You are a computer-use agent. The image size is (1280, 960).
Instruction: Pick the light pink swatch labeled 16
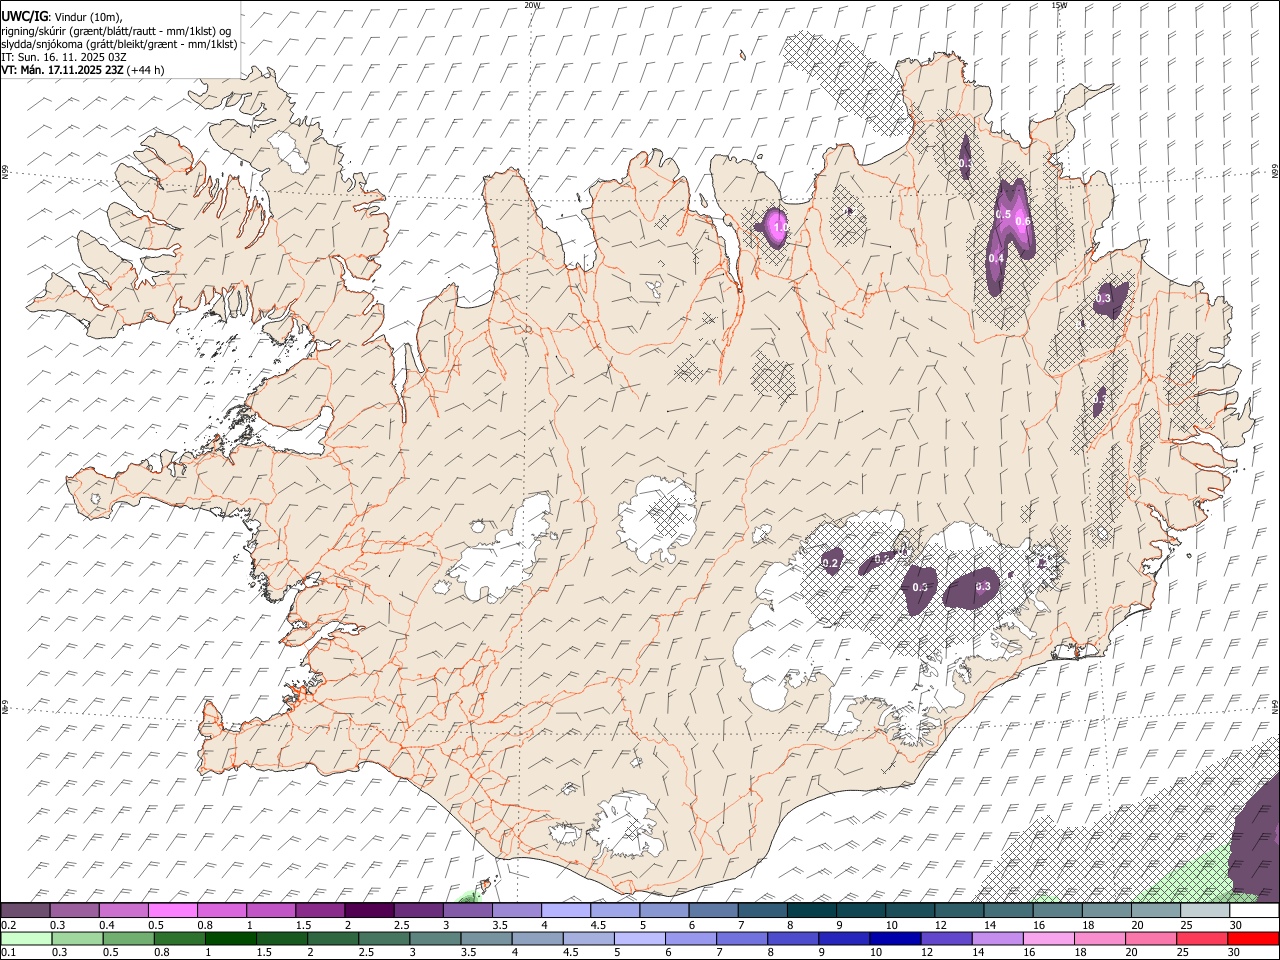click(1047, 938)
